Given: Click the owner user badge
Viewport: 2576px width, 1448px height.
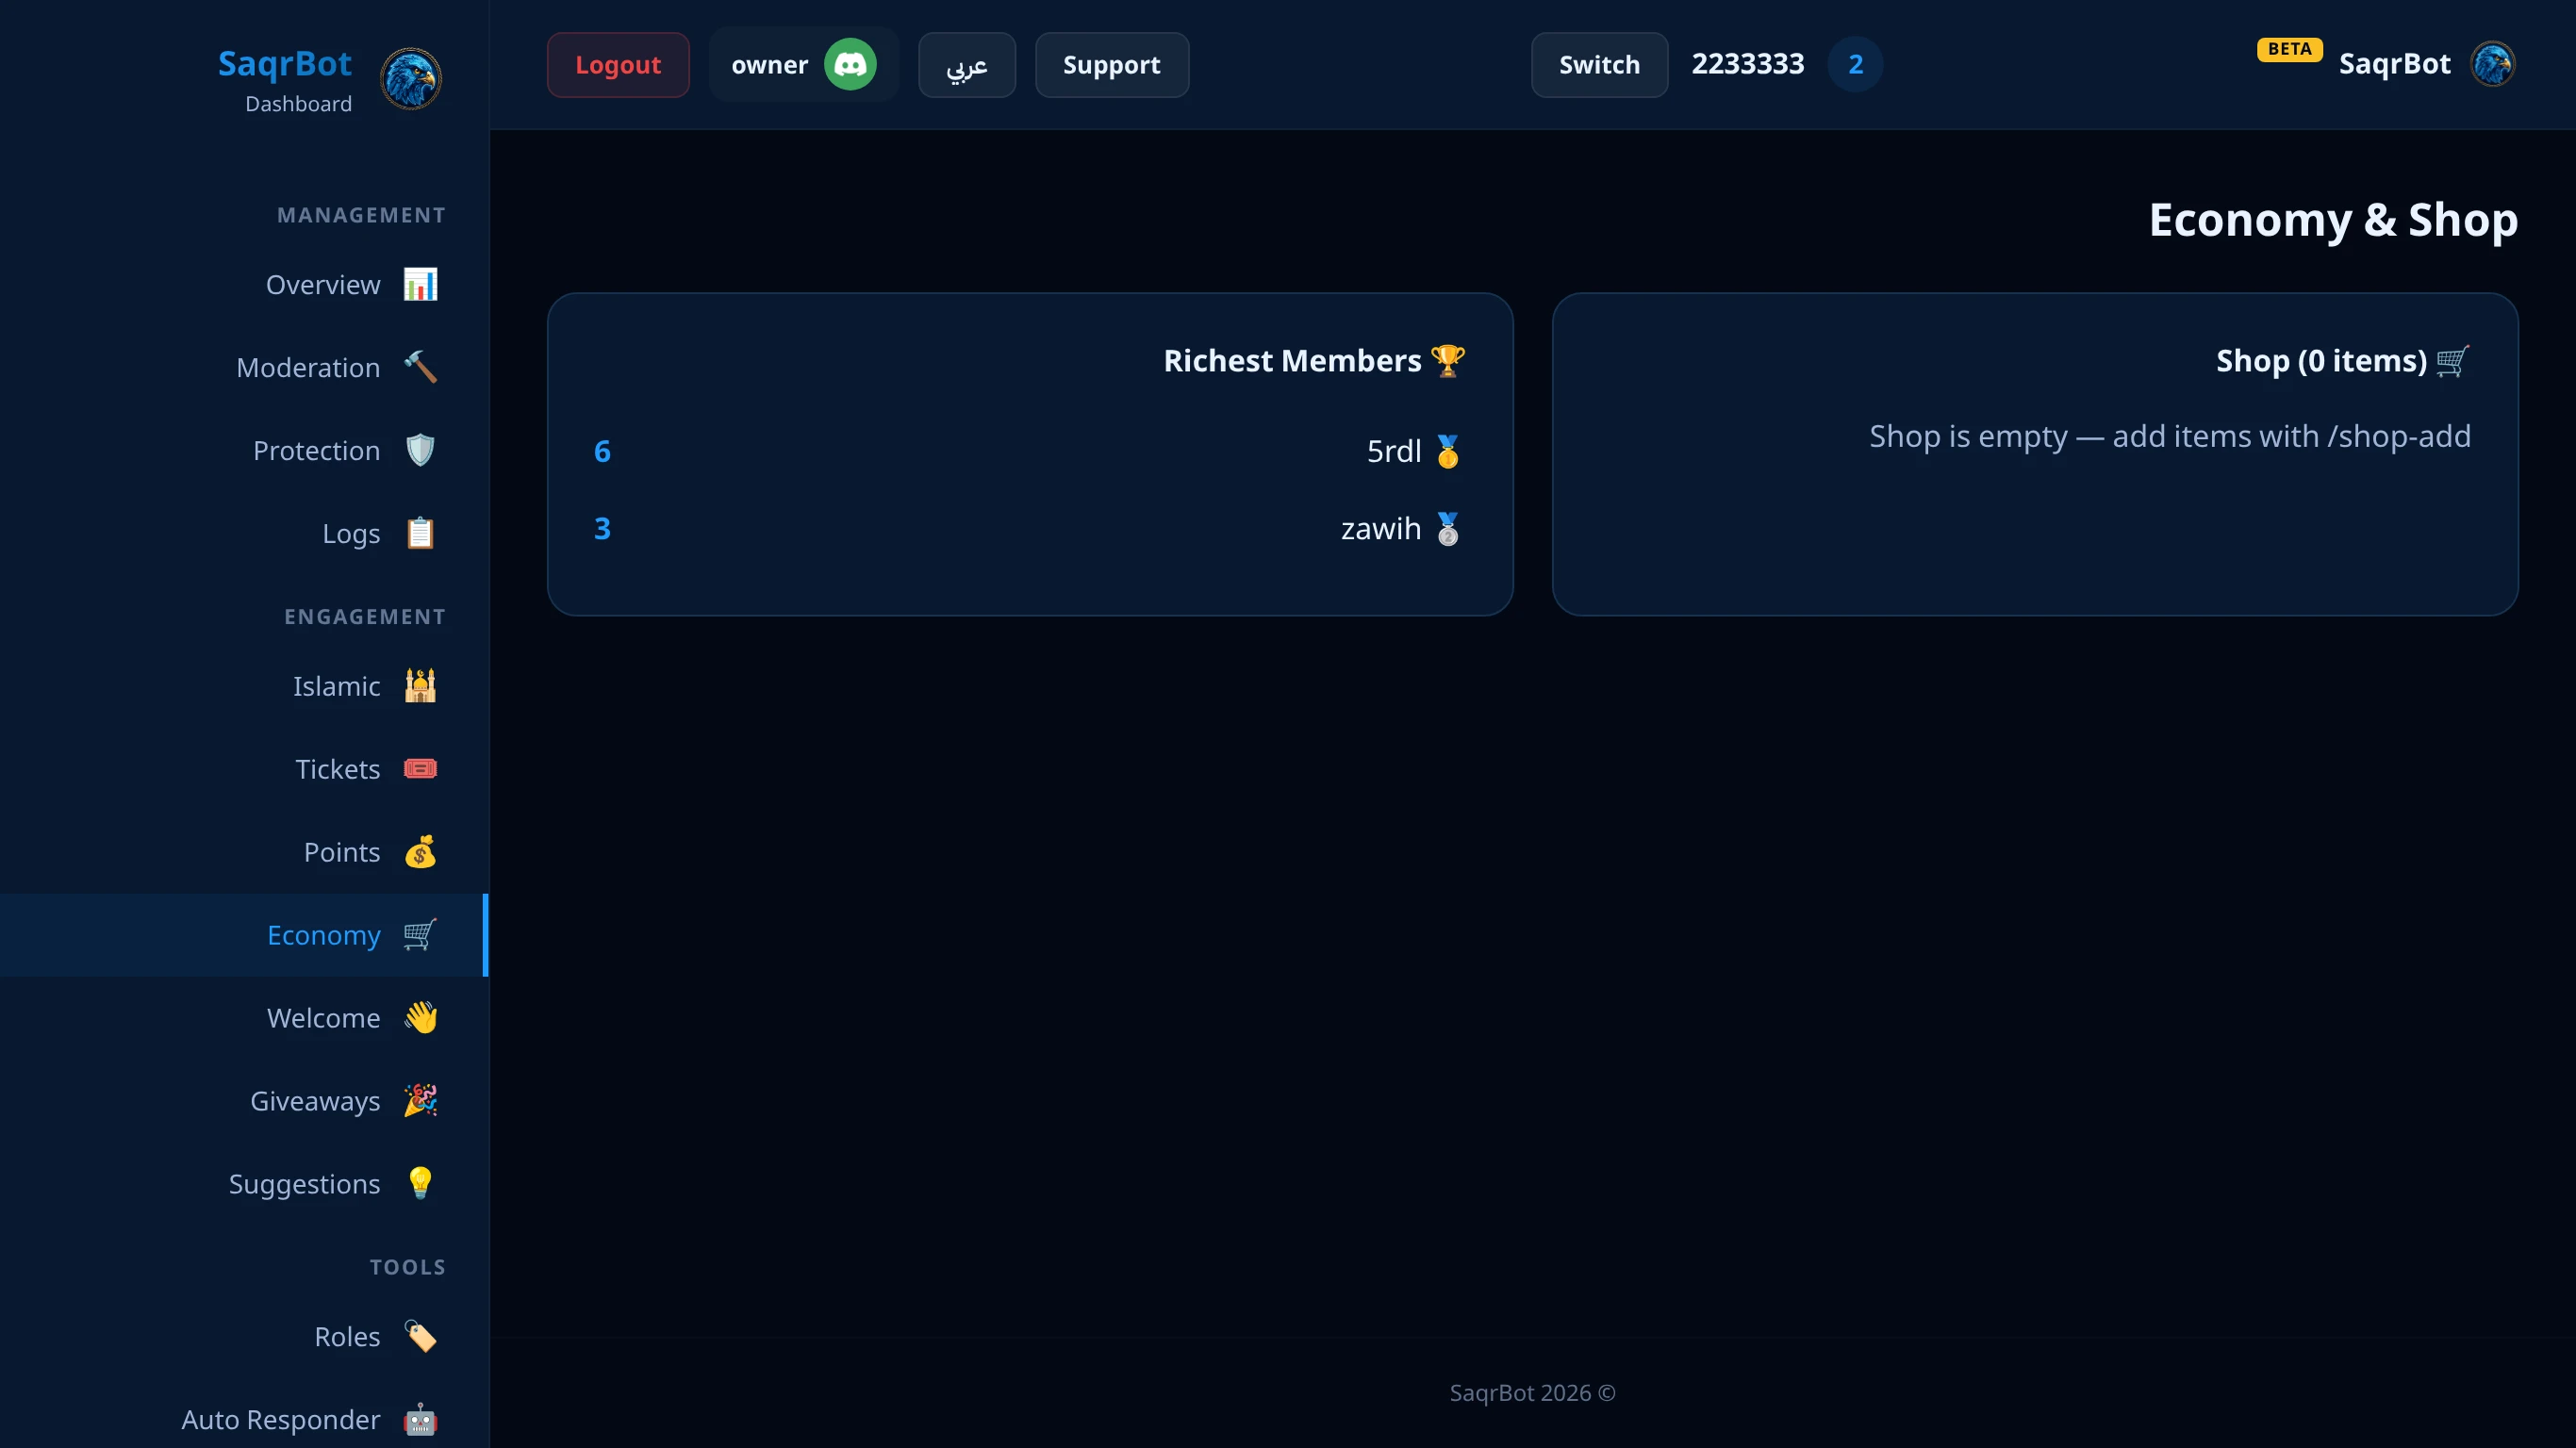Looking at the screenshot, I should pos(804,65).
